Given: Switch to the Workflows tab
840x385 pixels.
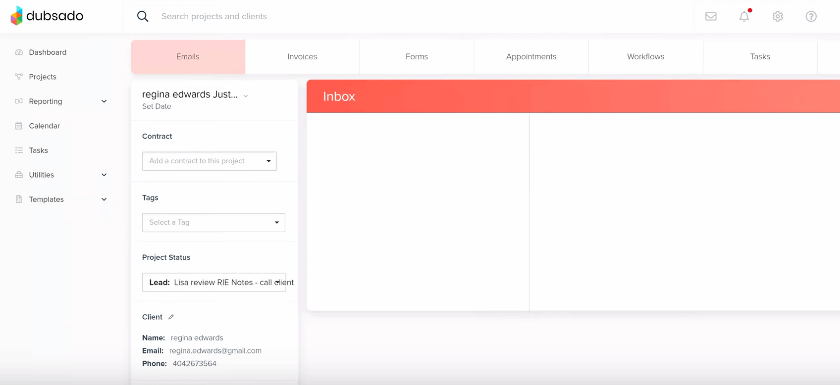Looking at the screenshot, I should tap(646, 57).
